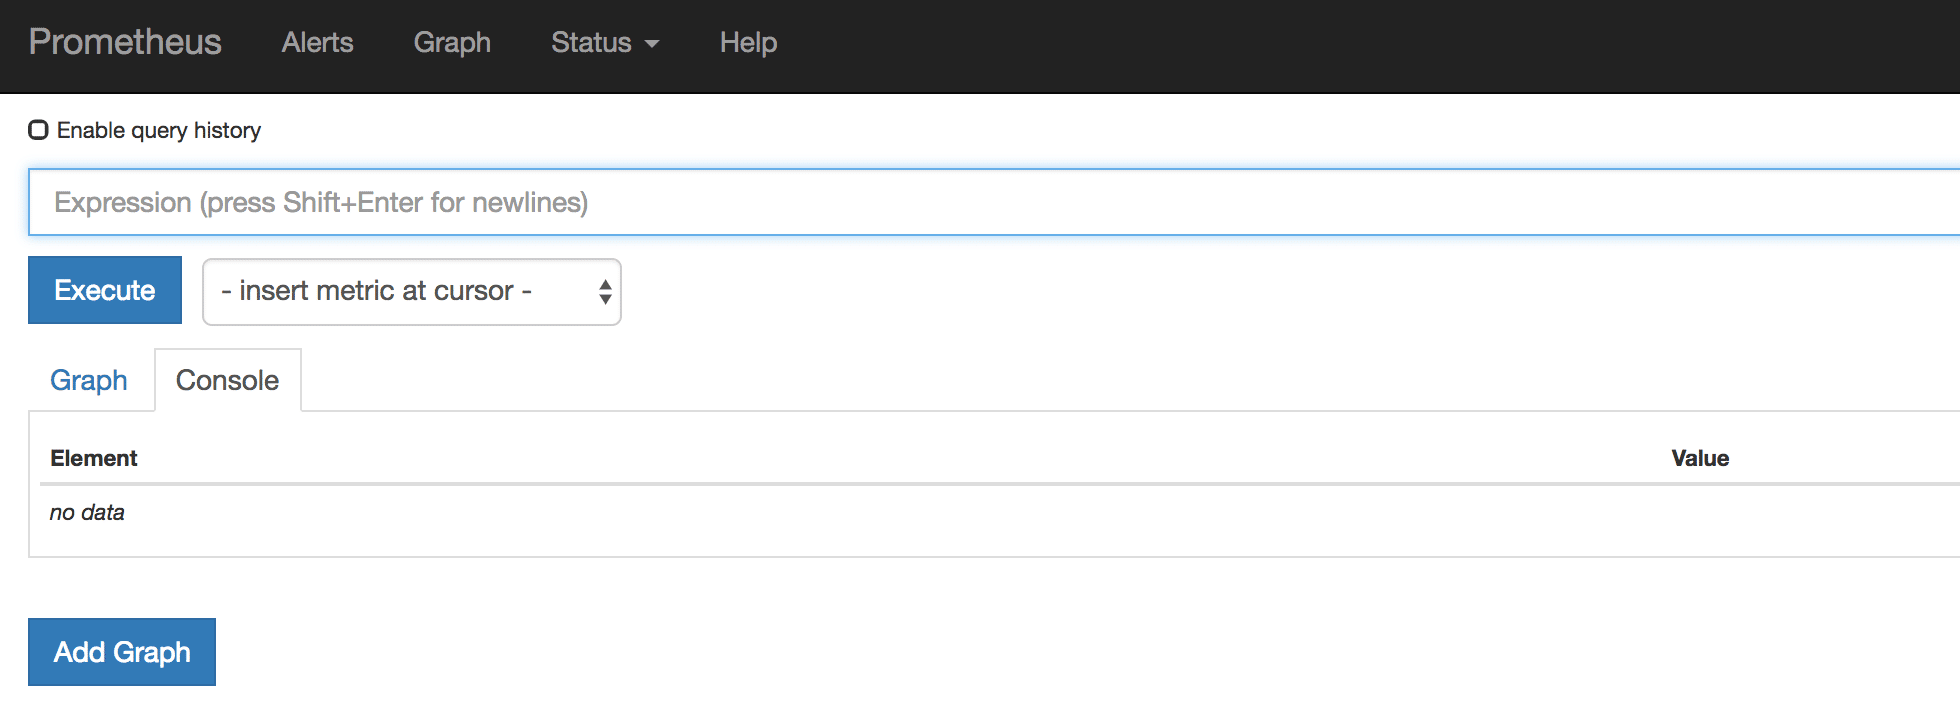The height and width of the screenshot is (708, 1960).
Task: Open the Help link in the navbar
Action: tap(748, 42)
